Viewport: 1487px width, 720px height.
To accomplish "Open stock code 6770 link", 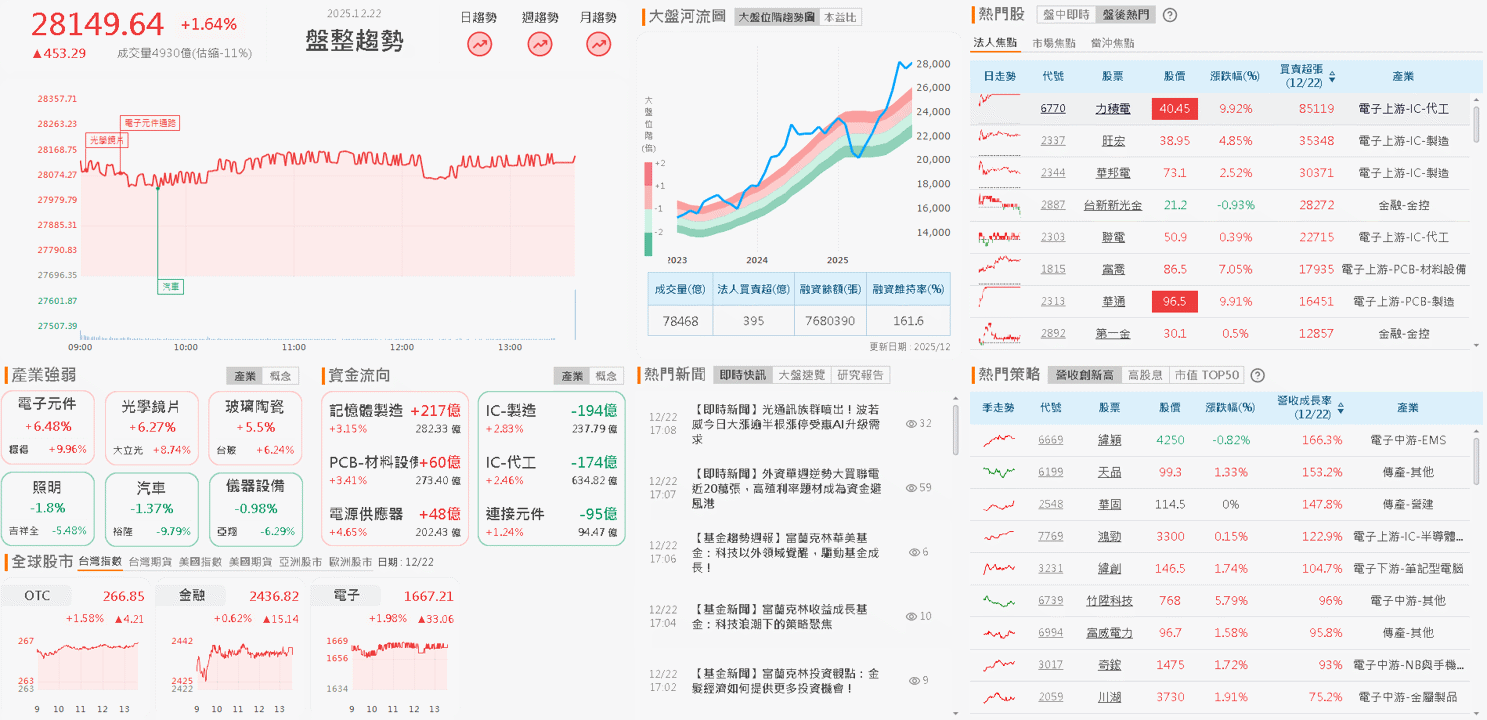I will [1053, 108].
